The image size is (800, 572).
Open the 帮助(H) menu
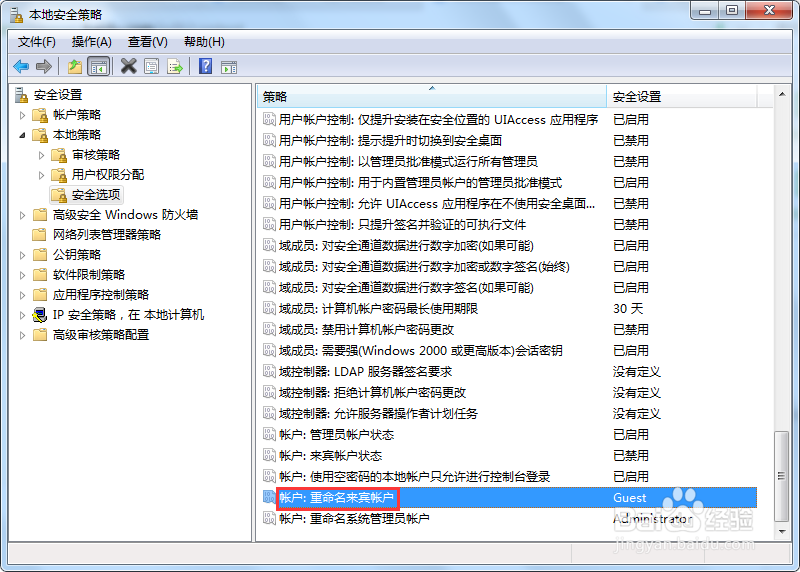[204, 42]
